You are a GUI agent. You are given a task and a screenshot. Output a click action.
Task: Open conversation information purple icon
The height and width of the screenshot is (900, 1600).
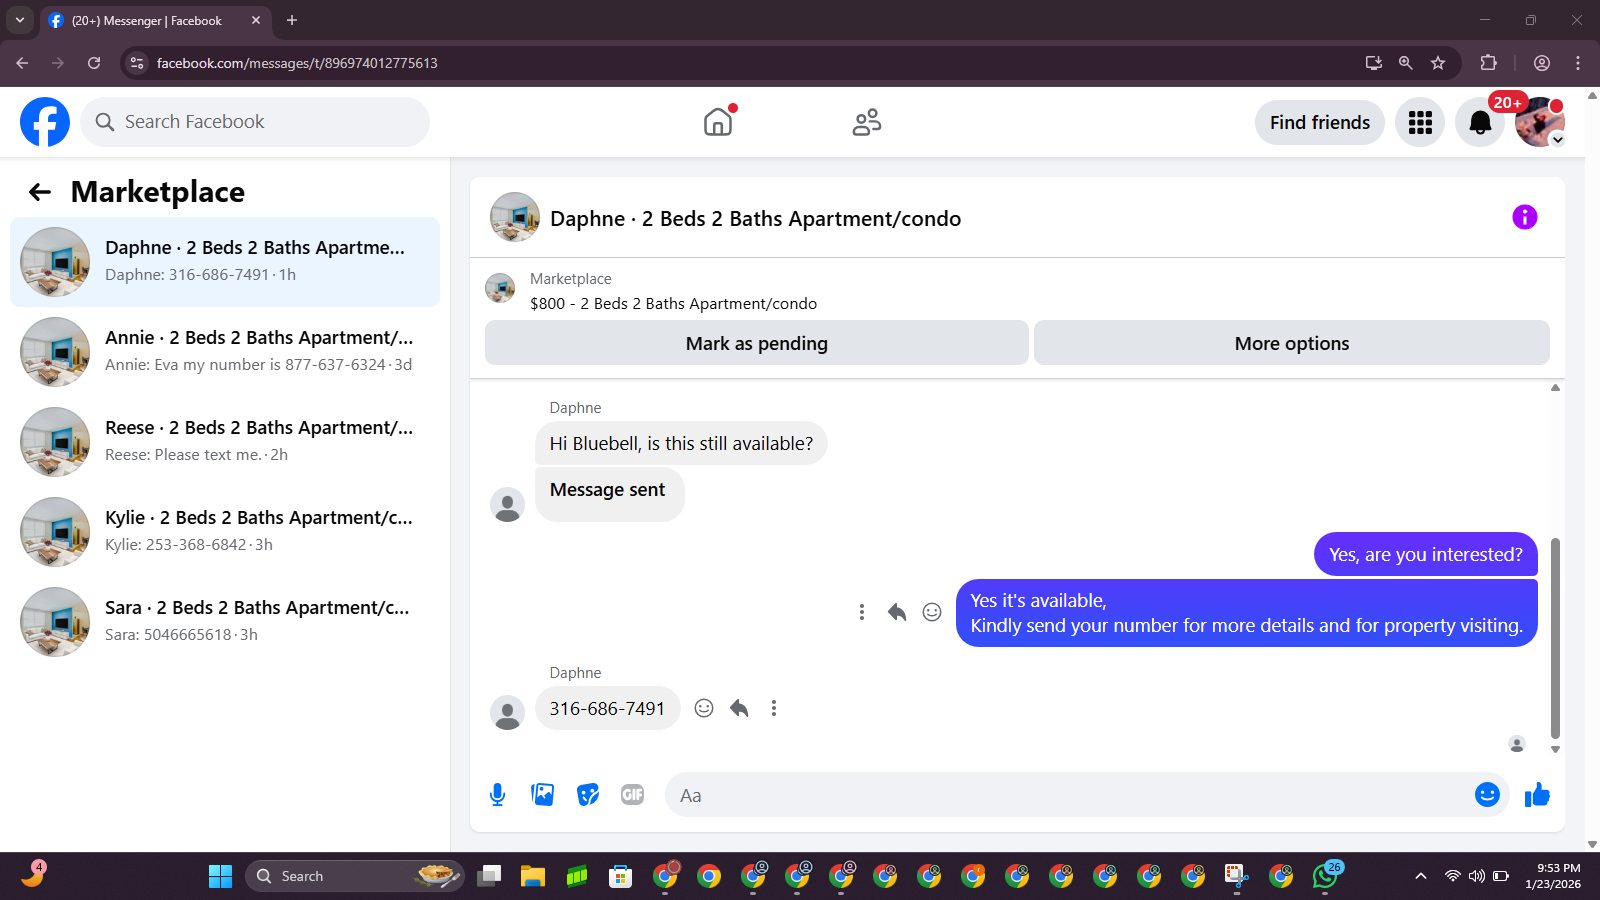[1524, 217]
